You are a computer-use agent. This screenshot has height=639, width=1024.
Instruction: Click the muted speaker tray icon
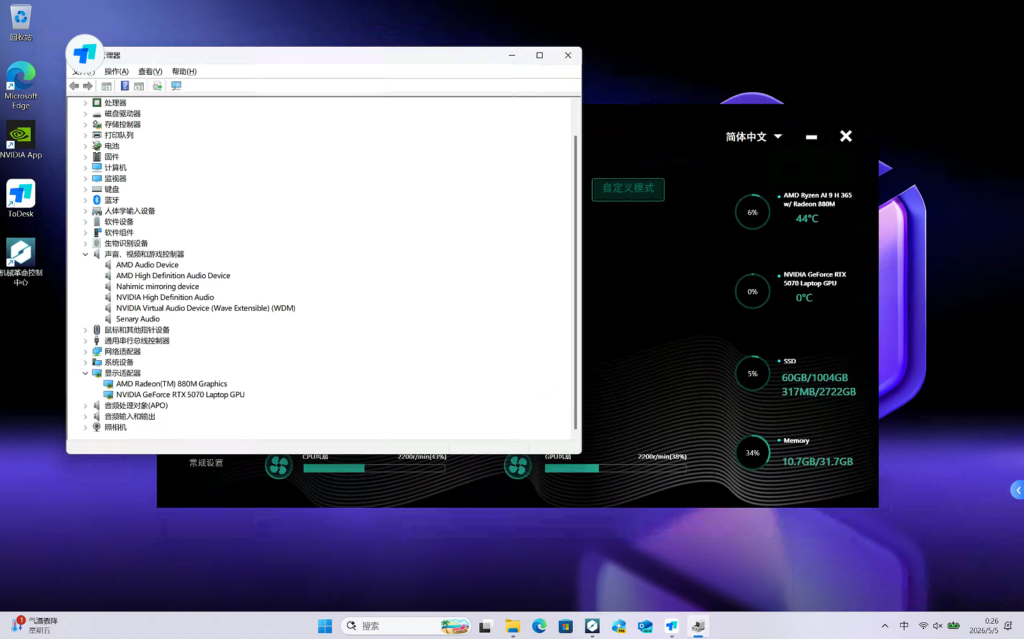pos(938,626)
